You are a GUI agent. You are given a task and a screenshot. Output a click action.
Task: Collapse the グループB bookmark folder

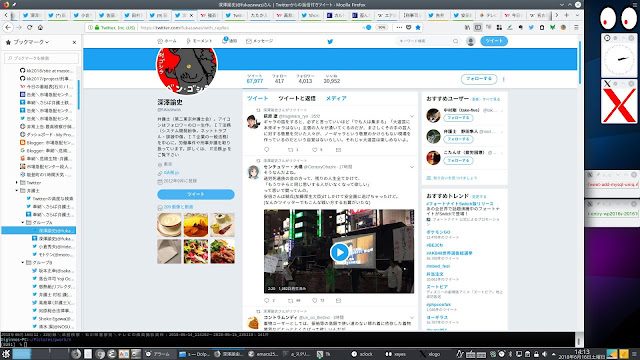[x=23, y=262]
